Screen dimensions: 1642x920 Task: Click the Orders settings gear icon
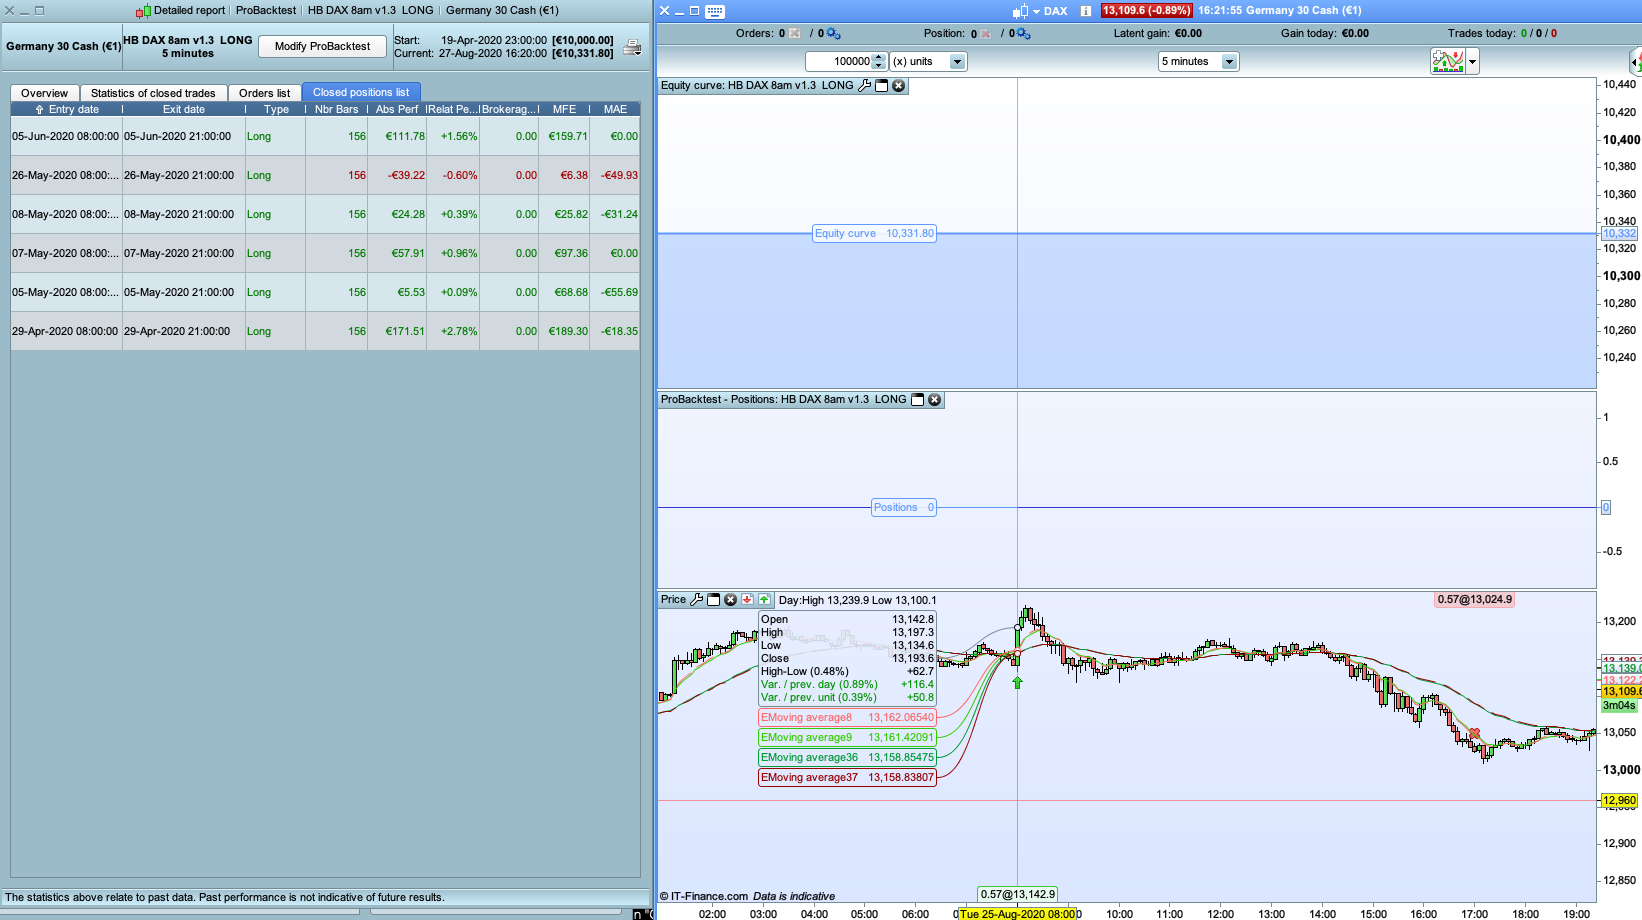tap(834, 34)
